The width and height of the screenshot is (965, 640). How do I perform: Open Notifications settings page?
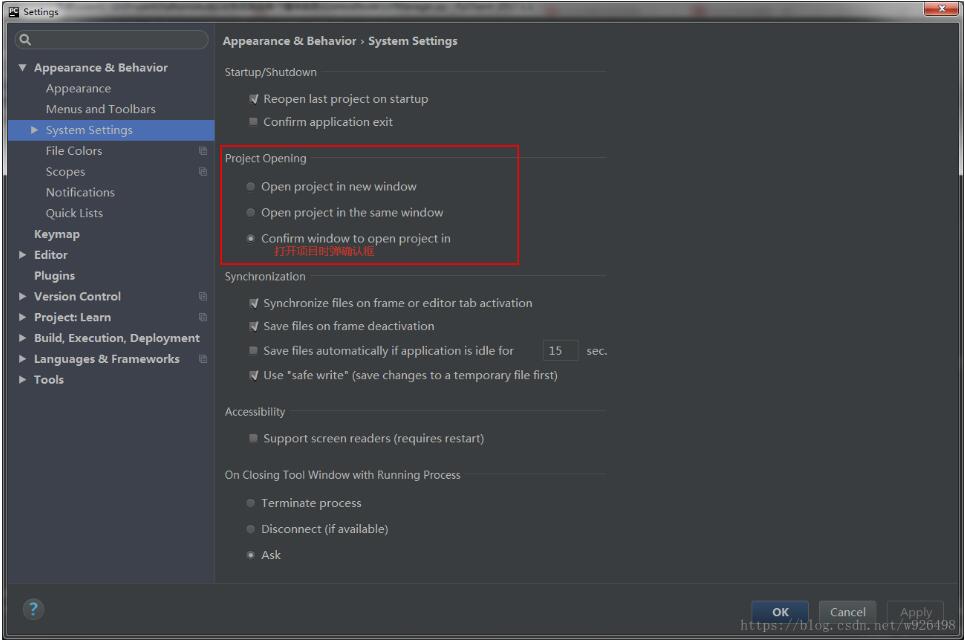pos(80,193)
